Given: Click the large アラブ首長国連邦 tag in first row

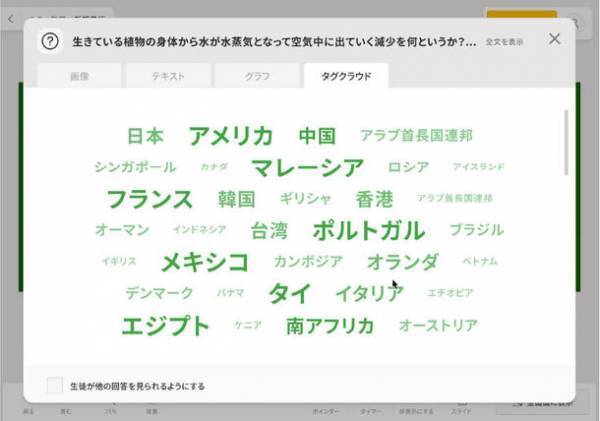Looking at the screenshot, I should tap(416, 135).
